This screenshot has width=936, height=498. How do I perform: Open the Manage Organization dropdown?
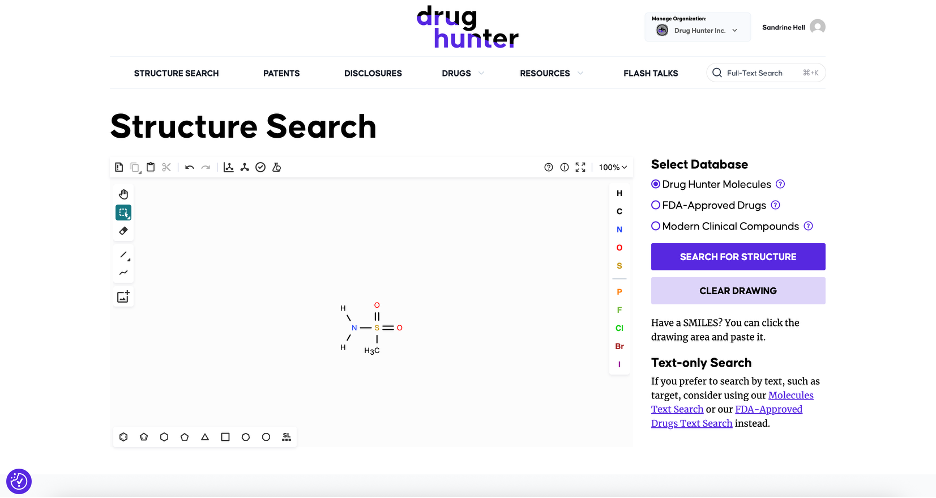(697, 27)
